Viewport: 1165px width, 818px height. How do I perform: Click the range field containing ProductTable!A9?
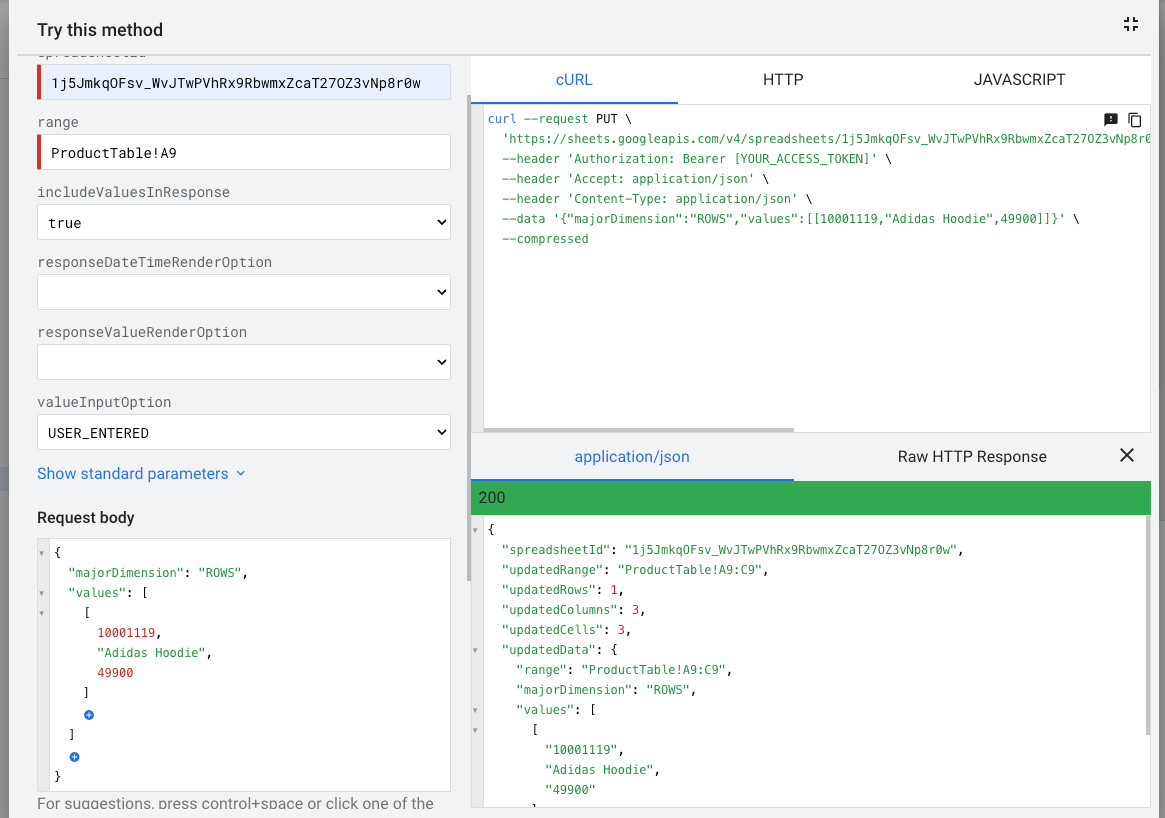244,152
